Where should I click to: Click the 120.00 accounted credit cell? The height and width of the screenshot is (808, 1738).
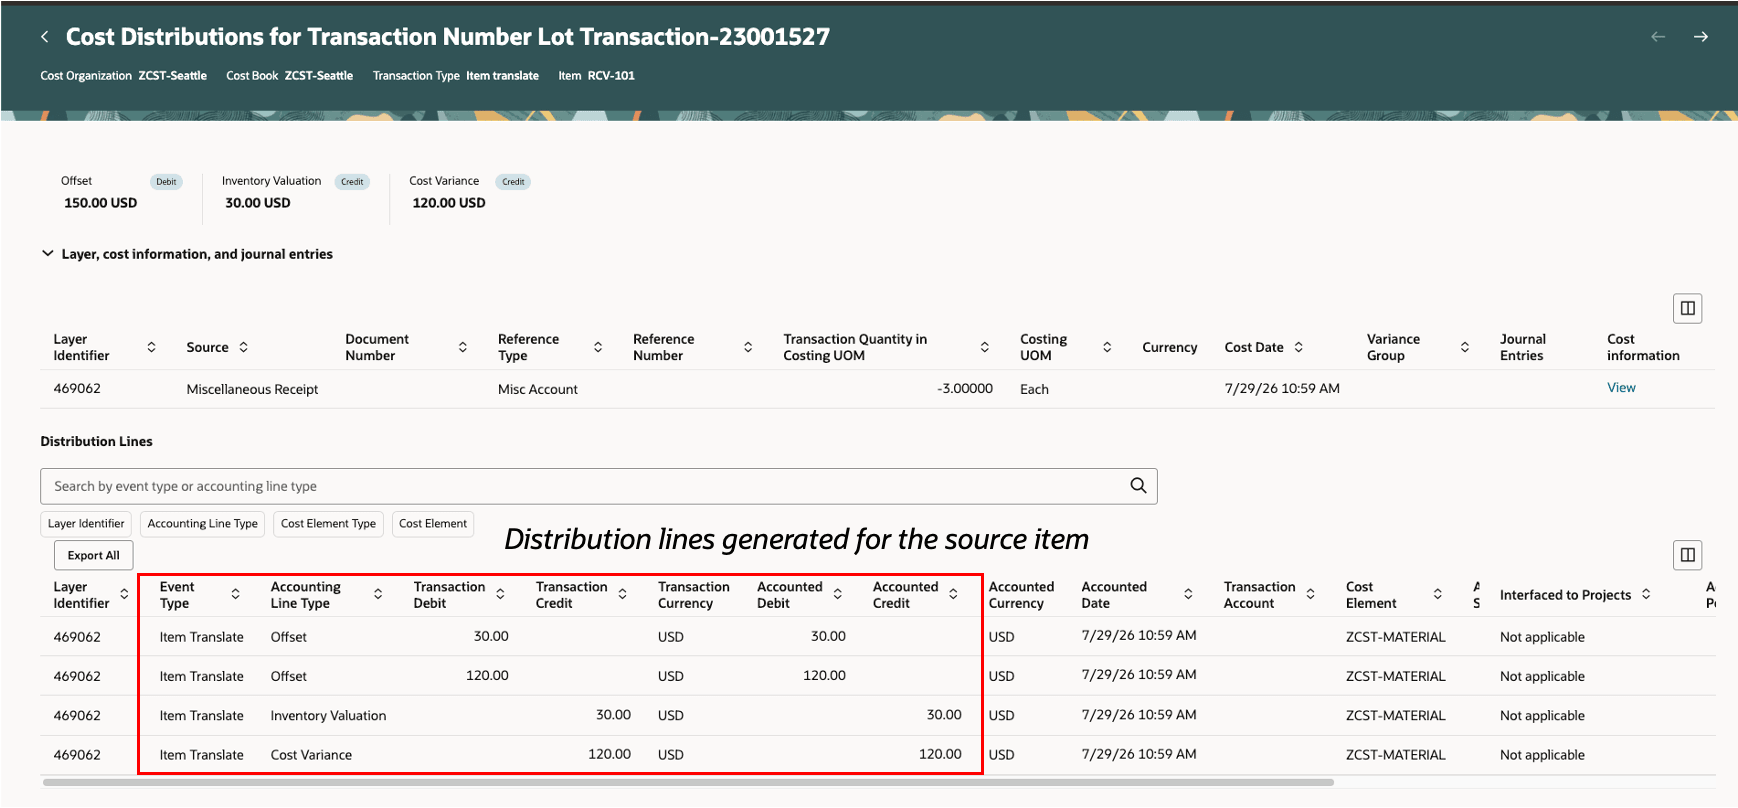click(x=940, y=754)
